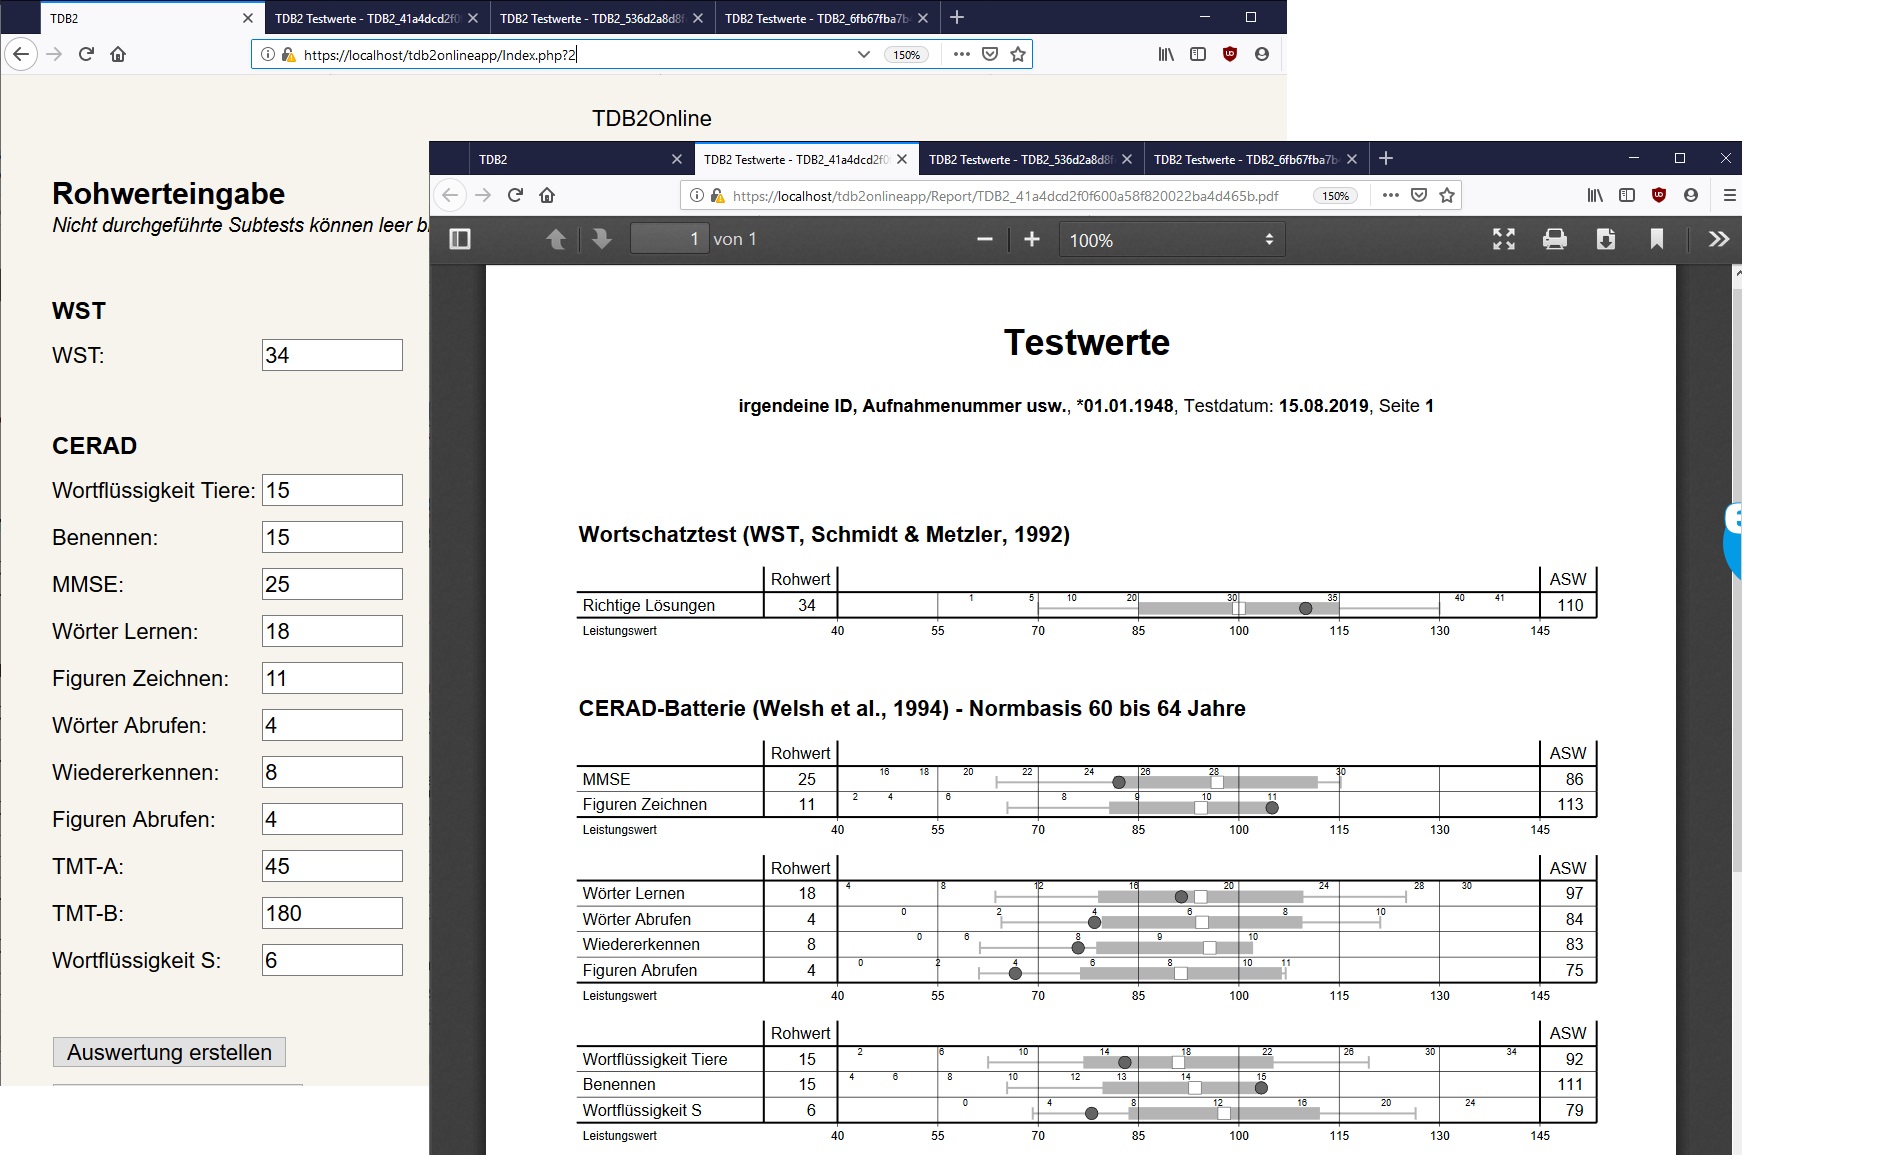Navigate back in the PDF browser window
The width and height of the screenshot is (1887, 1155).
coord(452,196)
